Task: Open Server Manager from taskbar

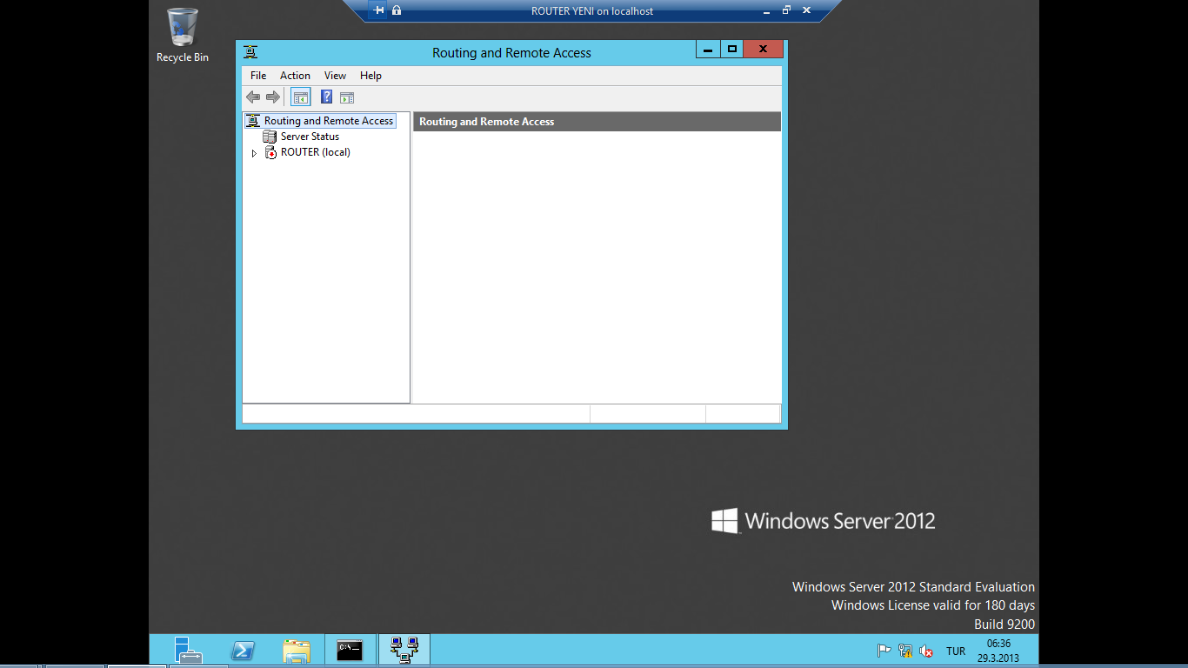Action: [x=188, y=650]
